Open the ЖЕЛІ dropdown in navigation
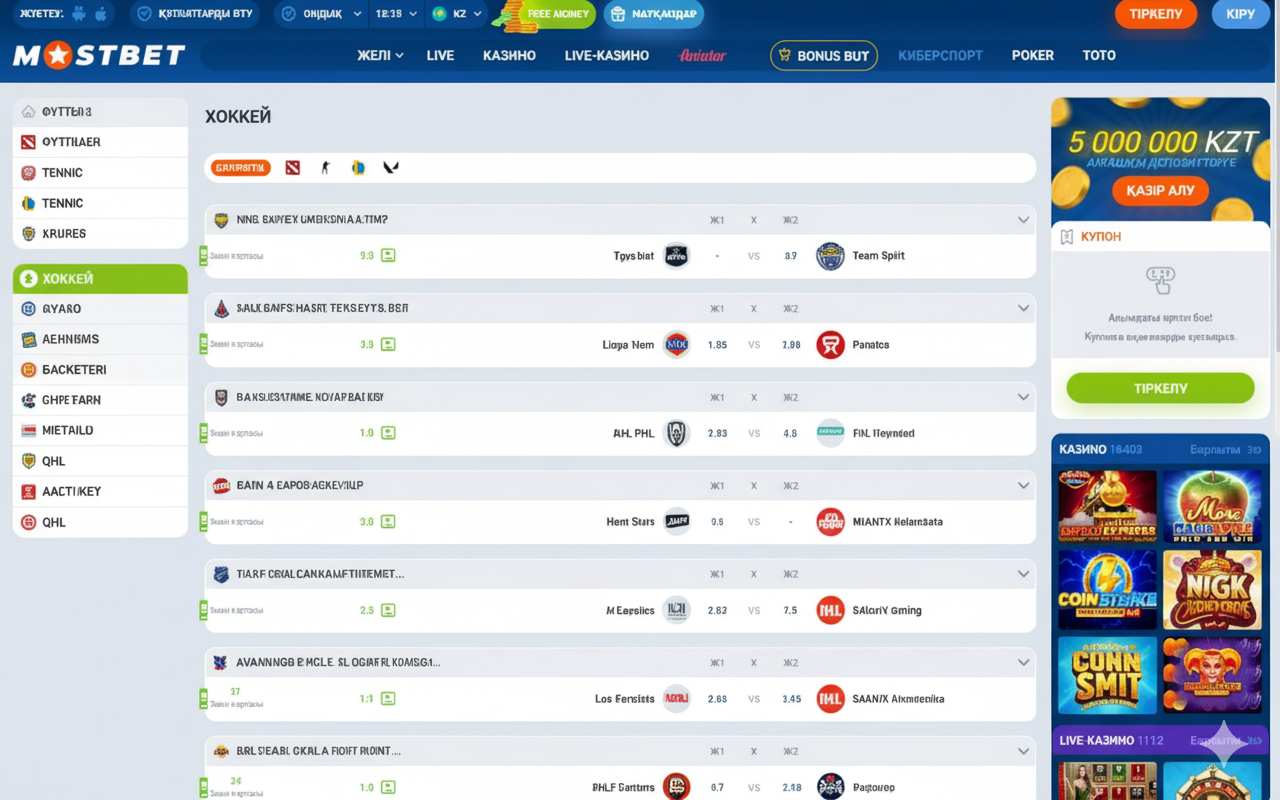The height and width of the screenshot is (800, 1280). [380, 56]
